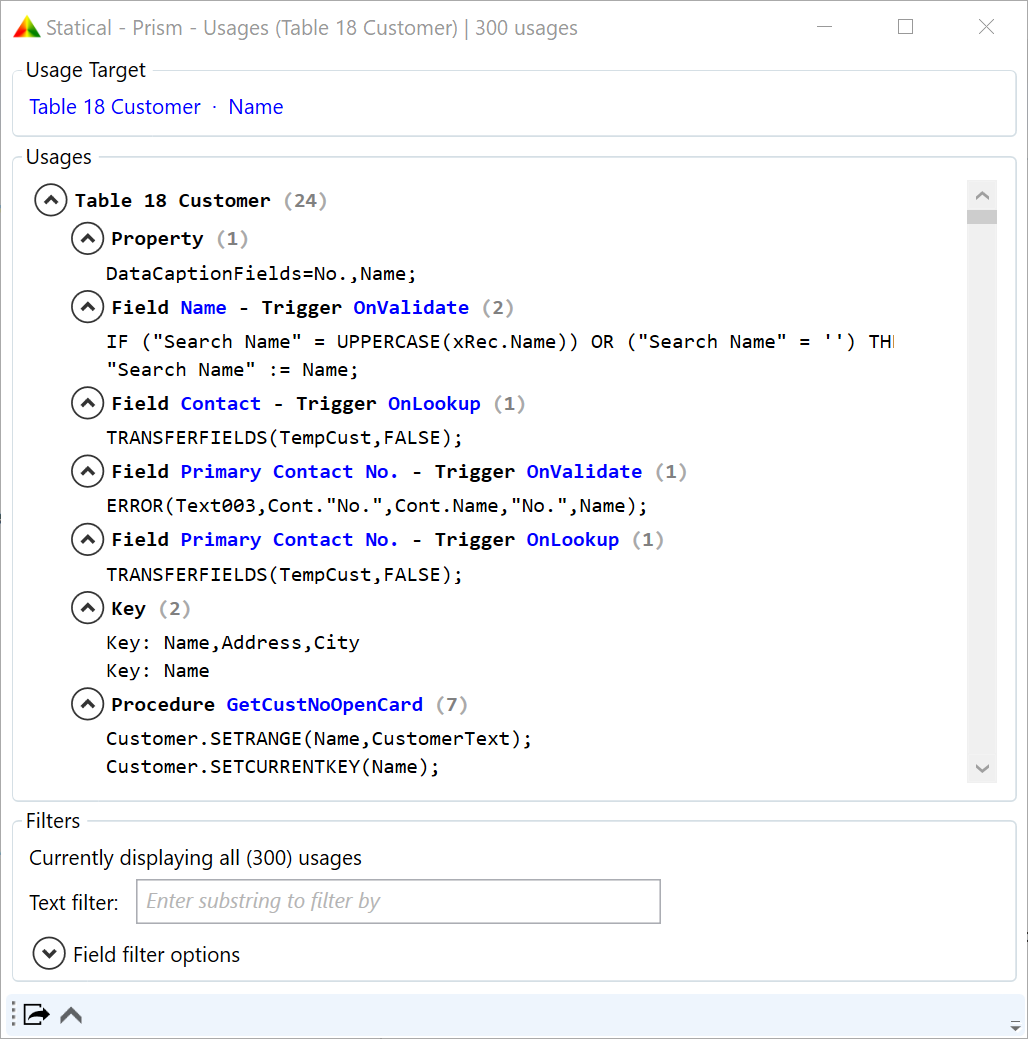The height and width of the screenshot is (1039, 1028).
Task: Click OnLookup link in Field Contact row
Action: point(434,404)
